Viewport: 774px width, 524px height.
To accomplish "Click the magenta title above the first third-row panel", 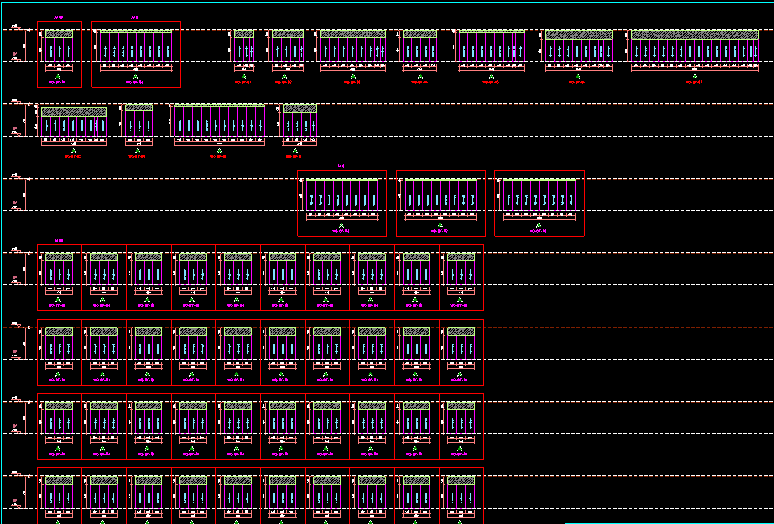I will tap(341, 166).
